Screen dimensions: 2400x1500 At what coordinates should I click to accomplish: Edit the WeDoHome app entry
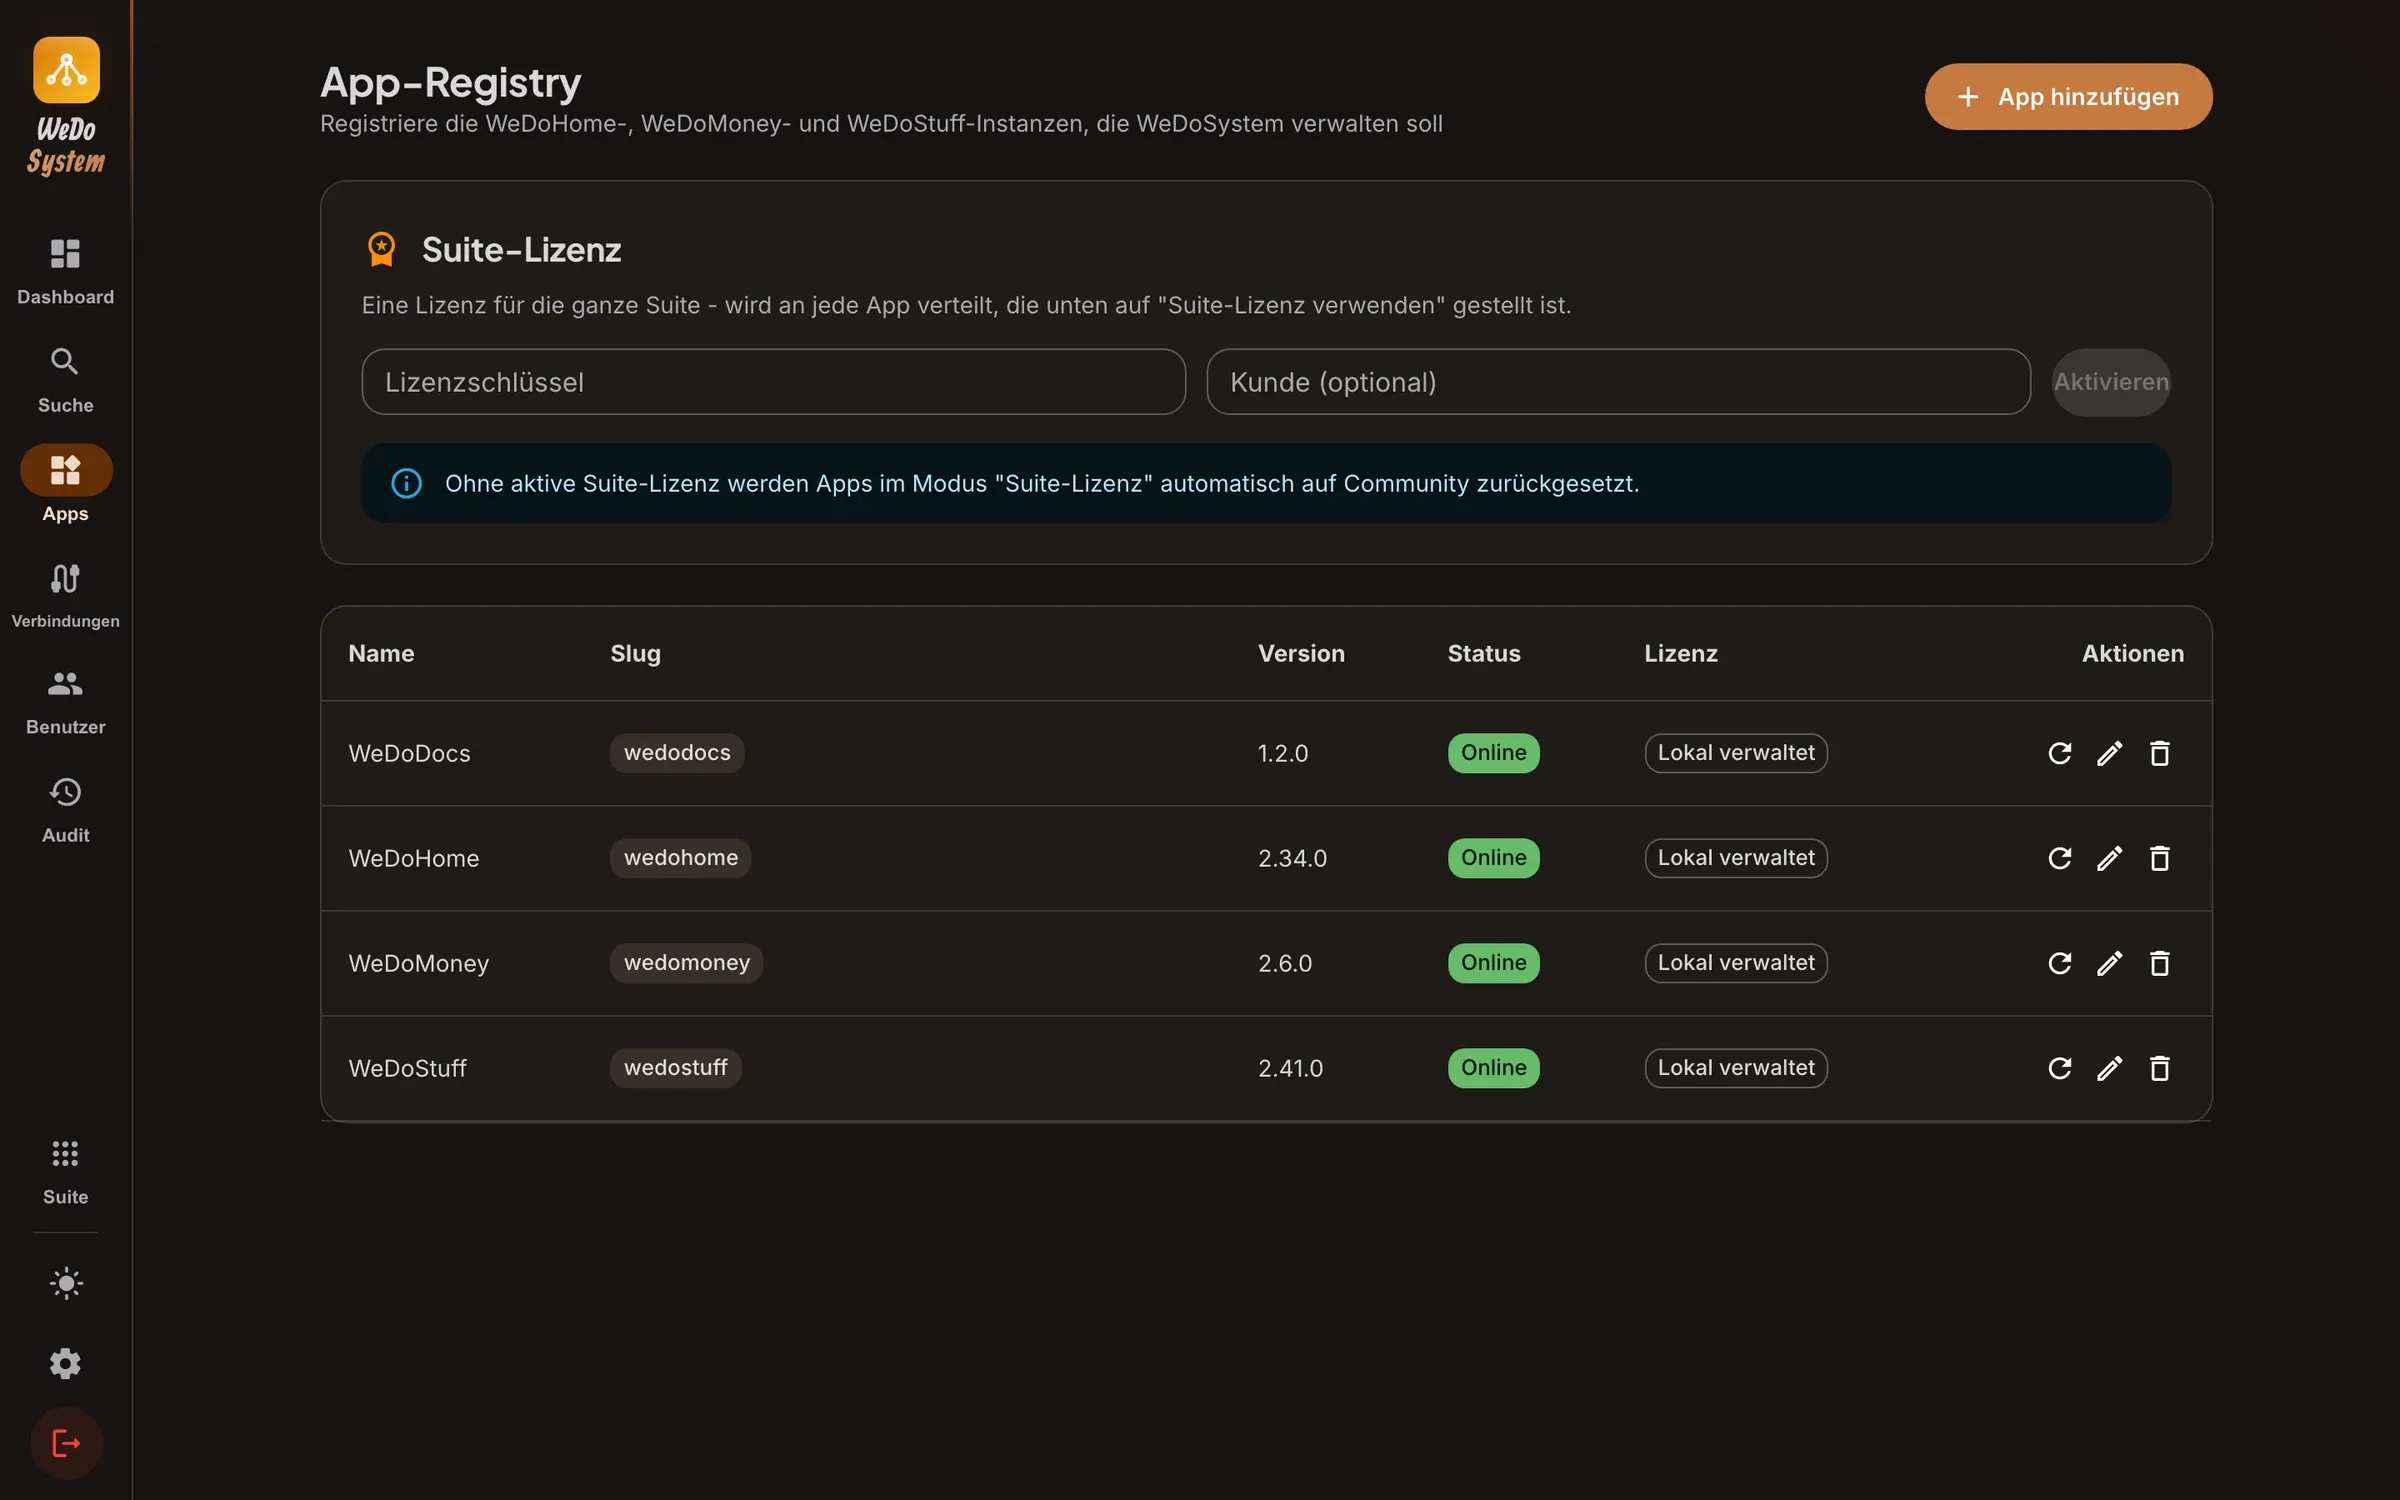point(2109,858)
